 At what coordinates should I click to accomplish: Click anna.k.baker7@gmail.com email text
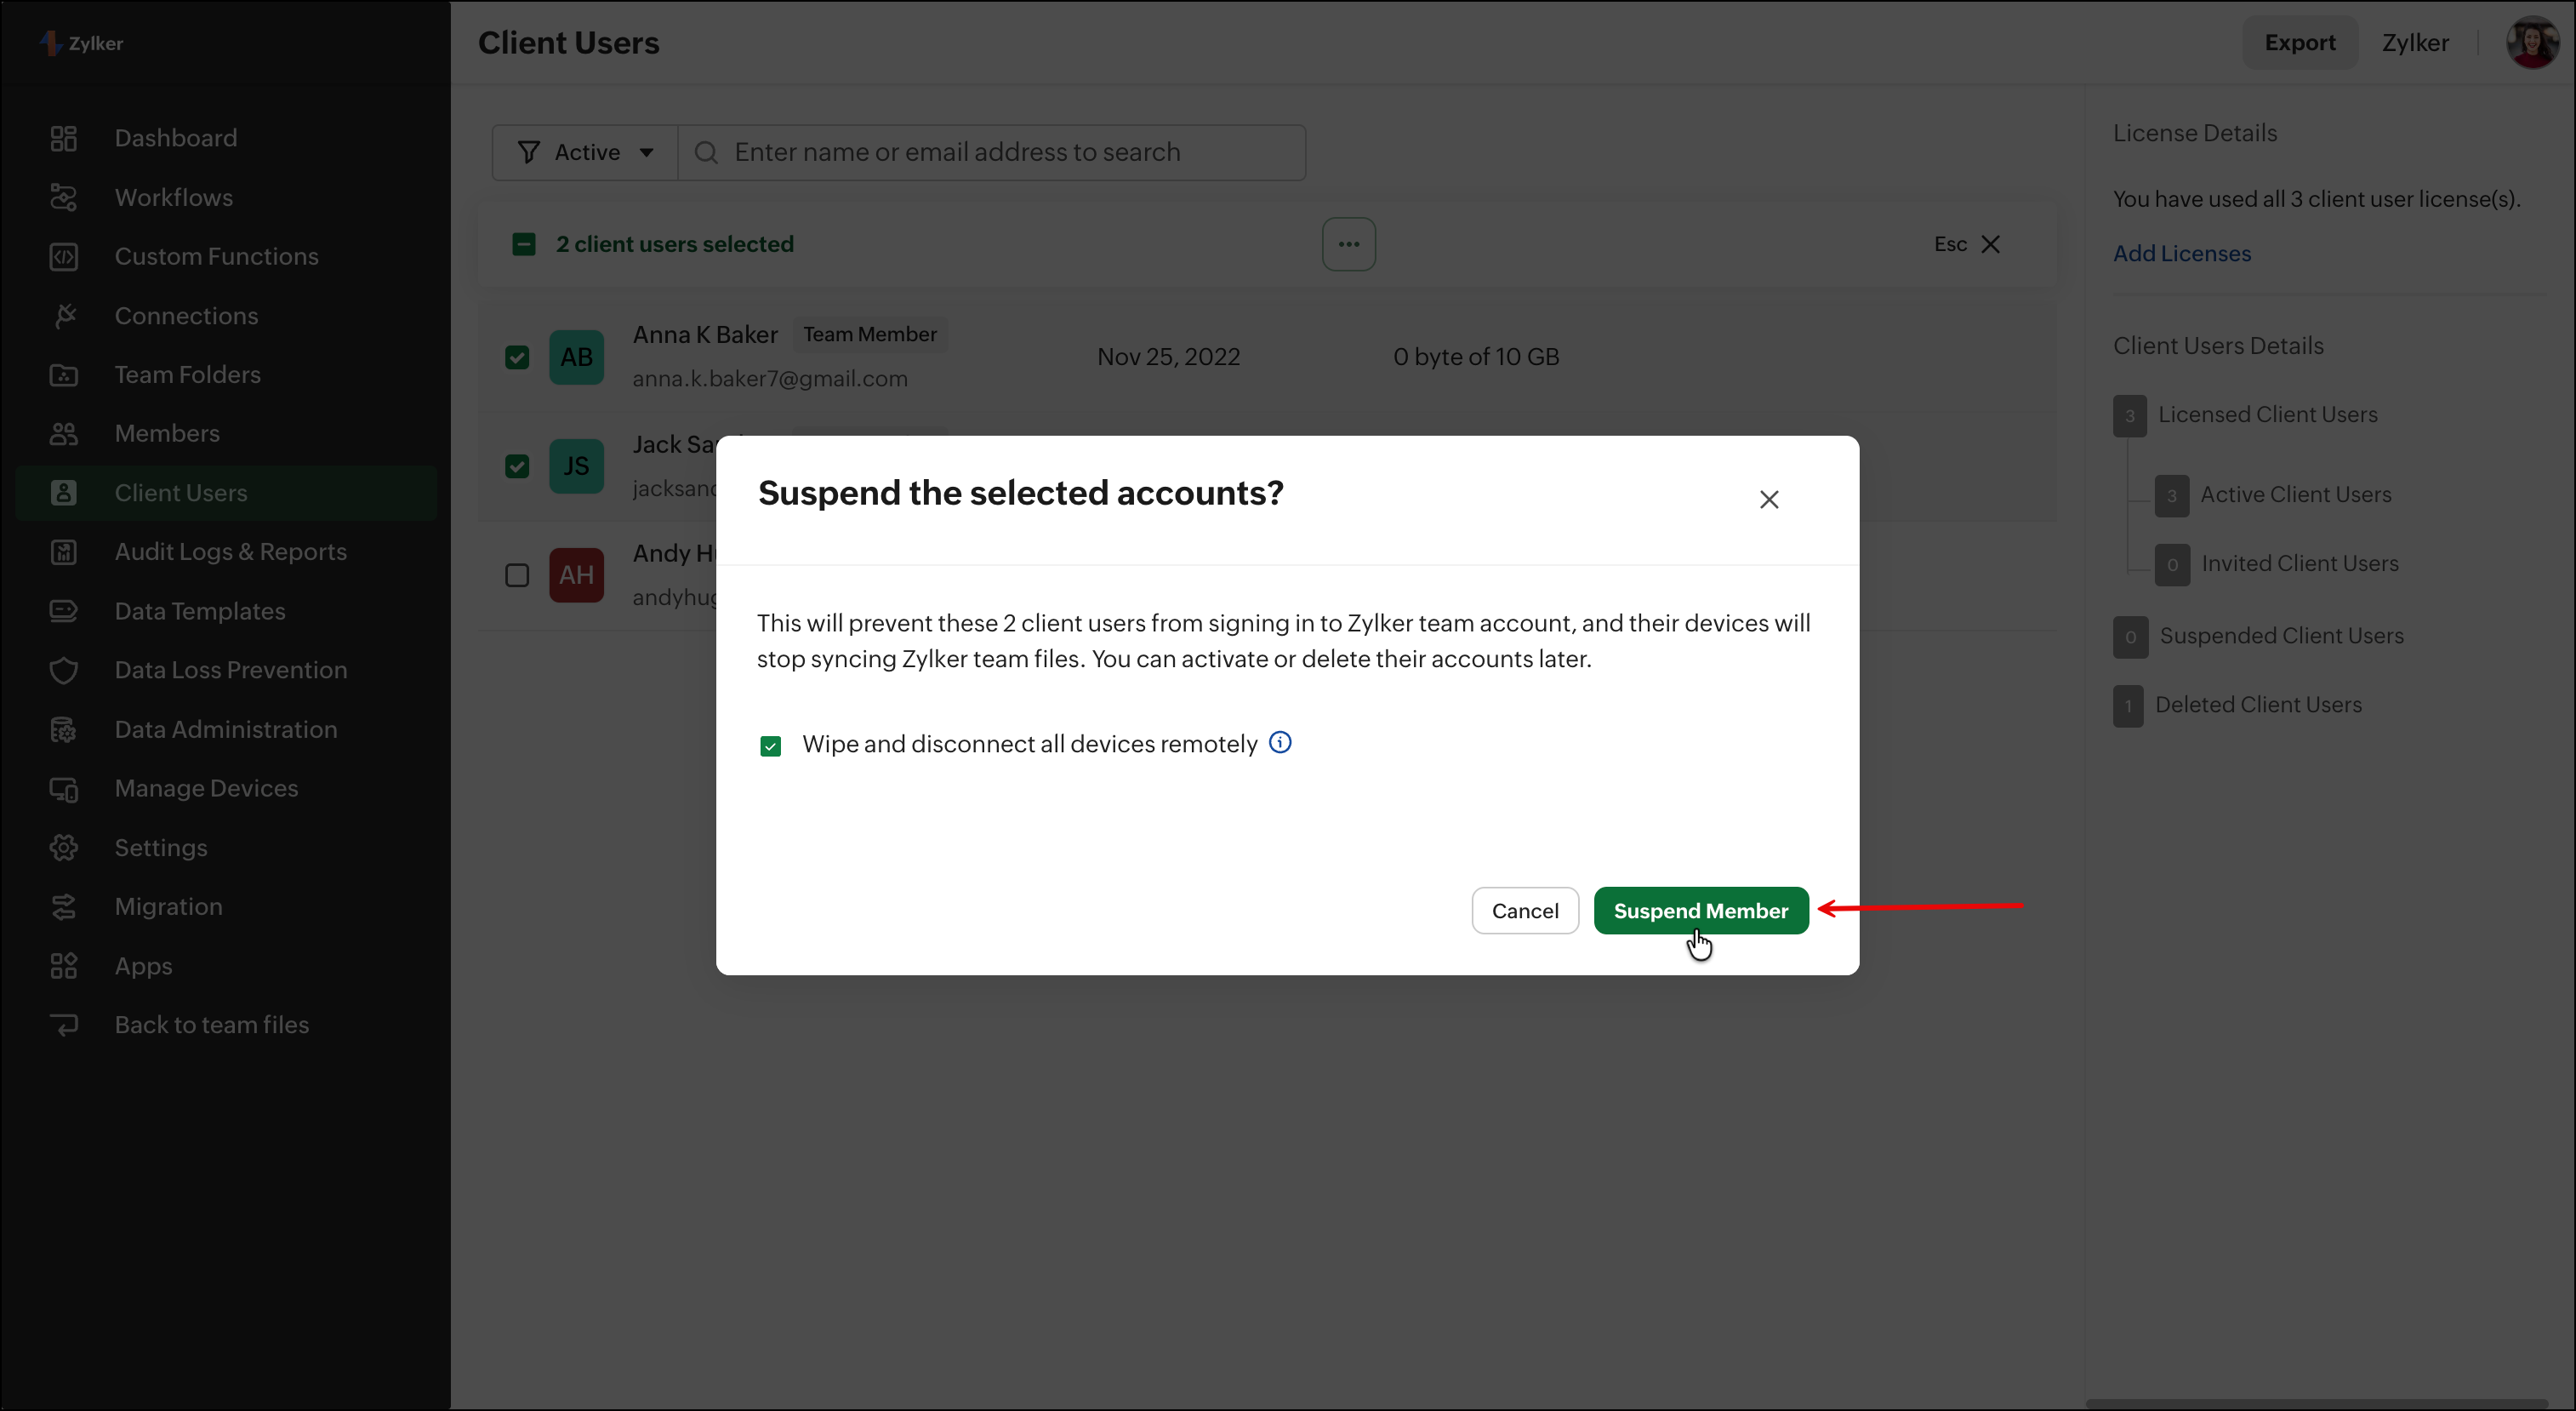770,379
